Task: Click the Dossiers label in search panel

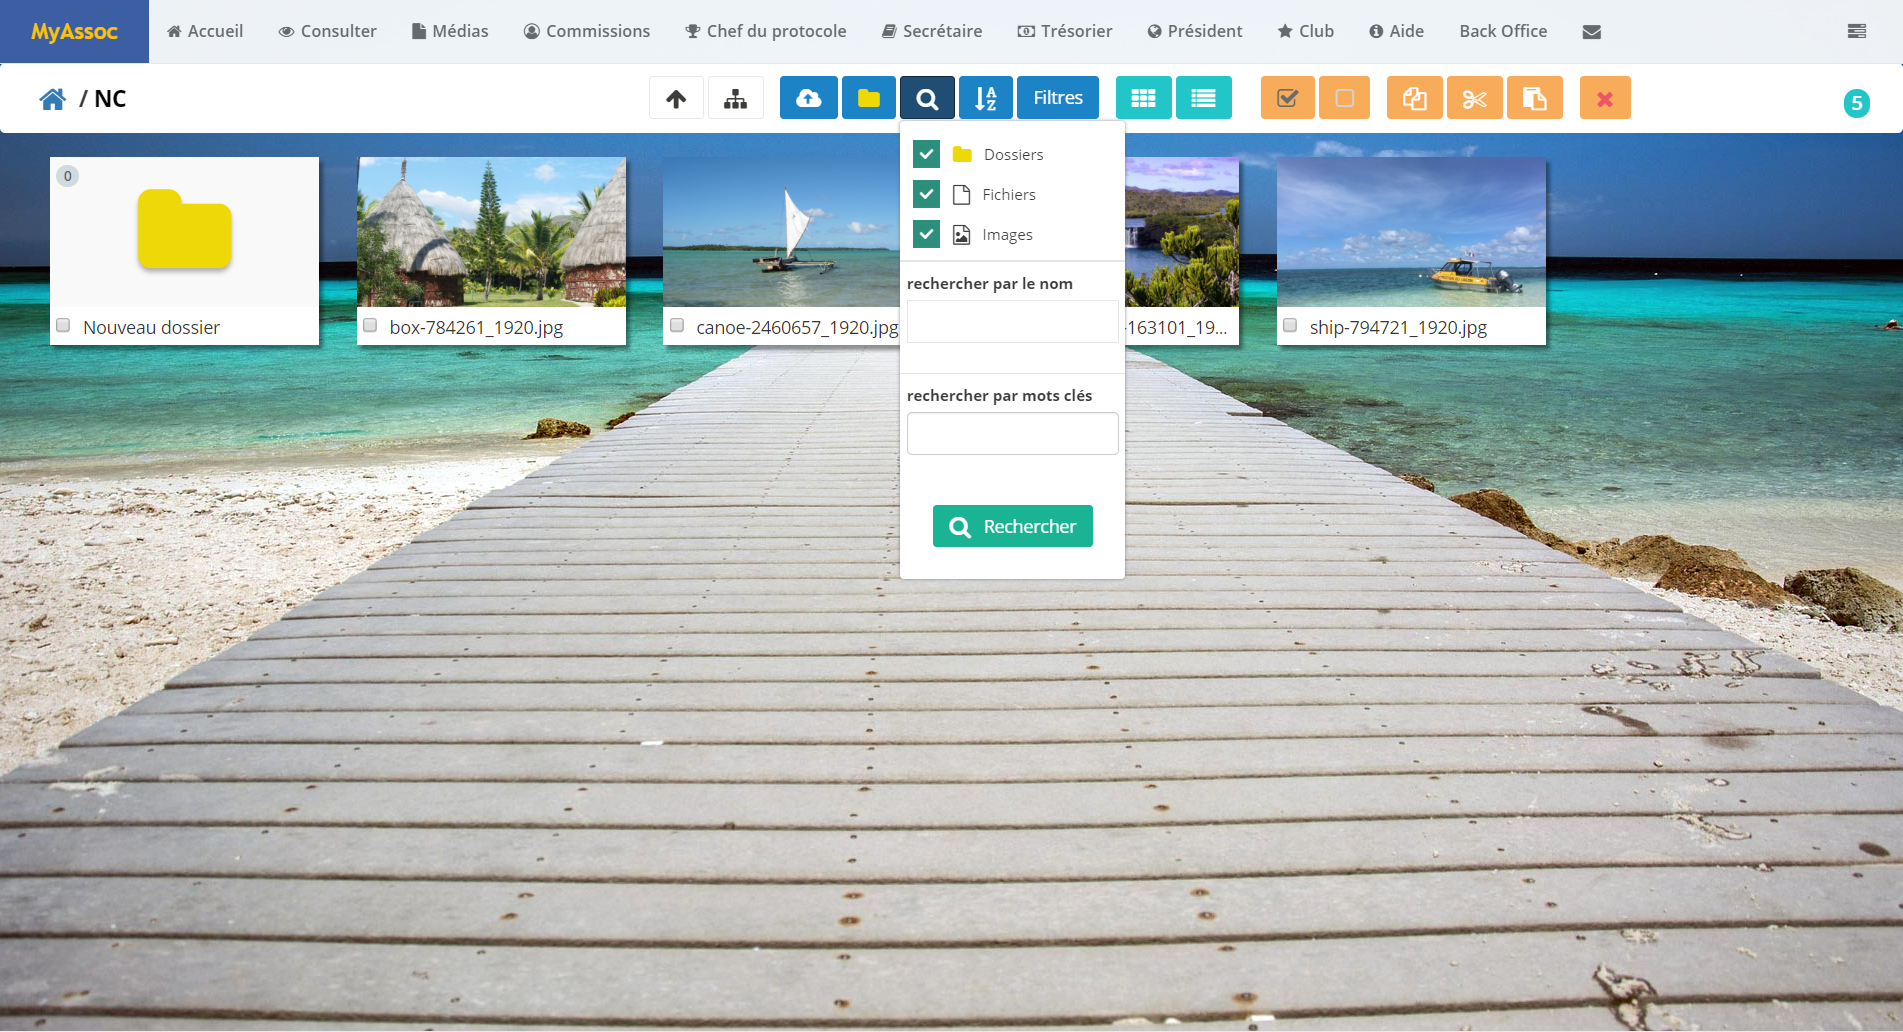Action: (1013, 154)
